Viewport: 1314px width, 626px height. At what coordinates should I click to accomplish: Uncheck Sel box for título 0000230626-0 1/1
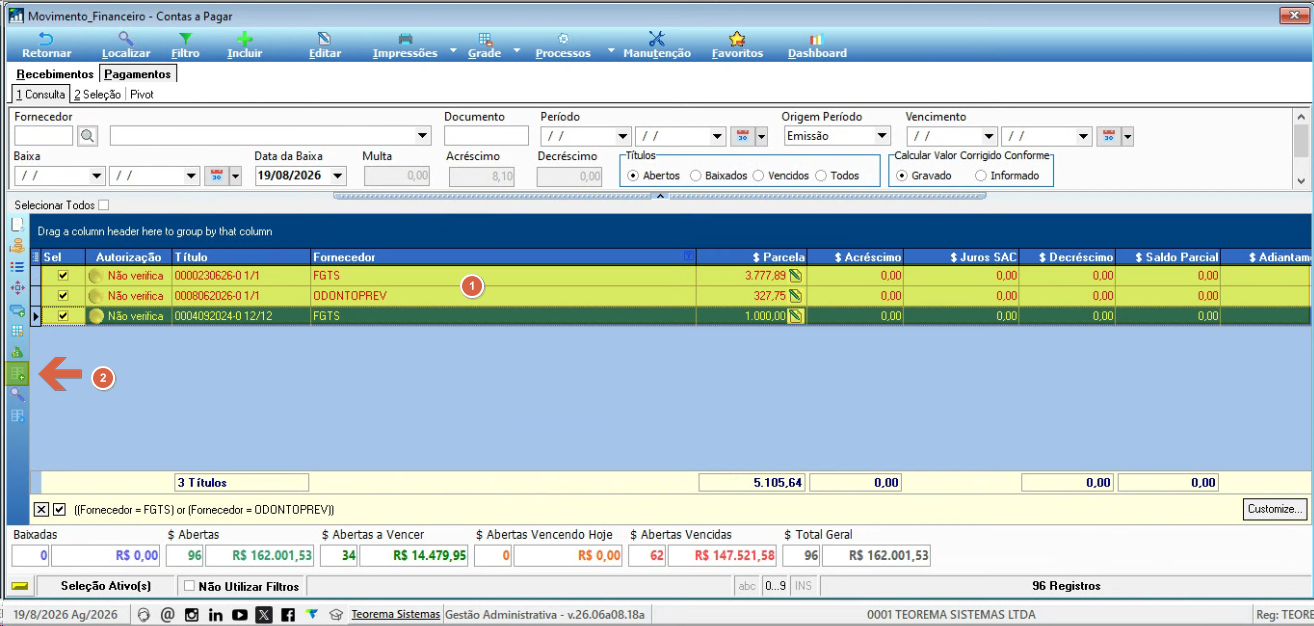pos(63,276)
